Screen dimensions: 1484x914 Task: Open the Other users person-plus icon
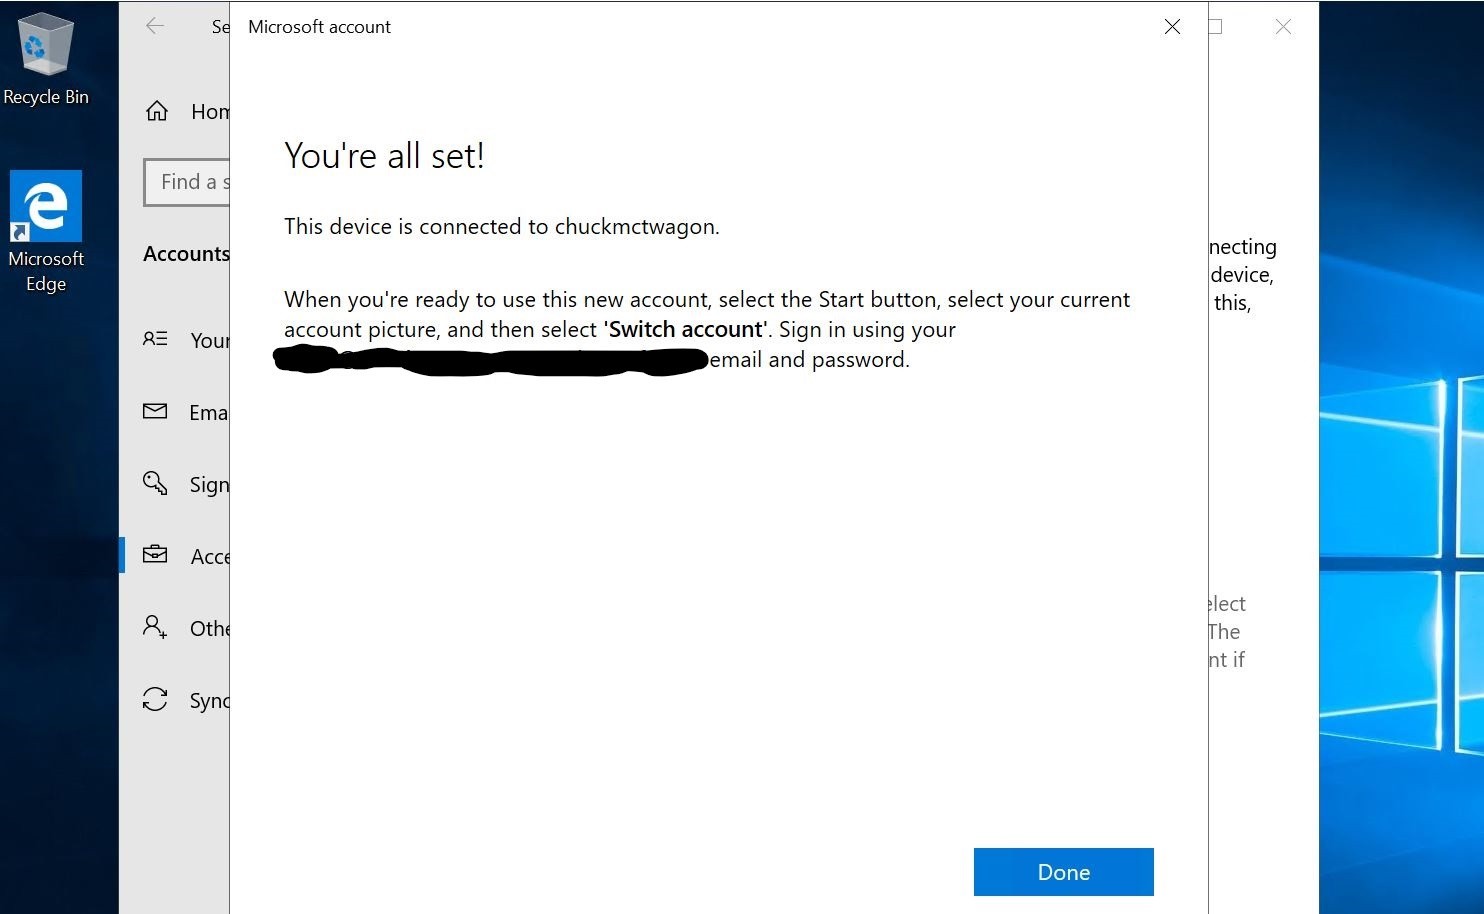tap(155, 627)
